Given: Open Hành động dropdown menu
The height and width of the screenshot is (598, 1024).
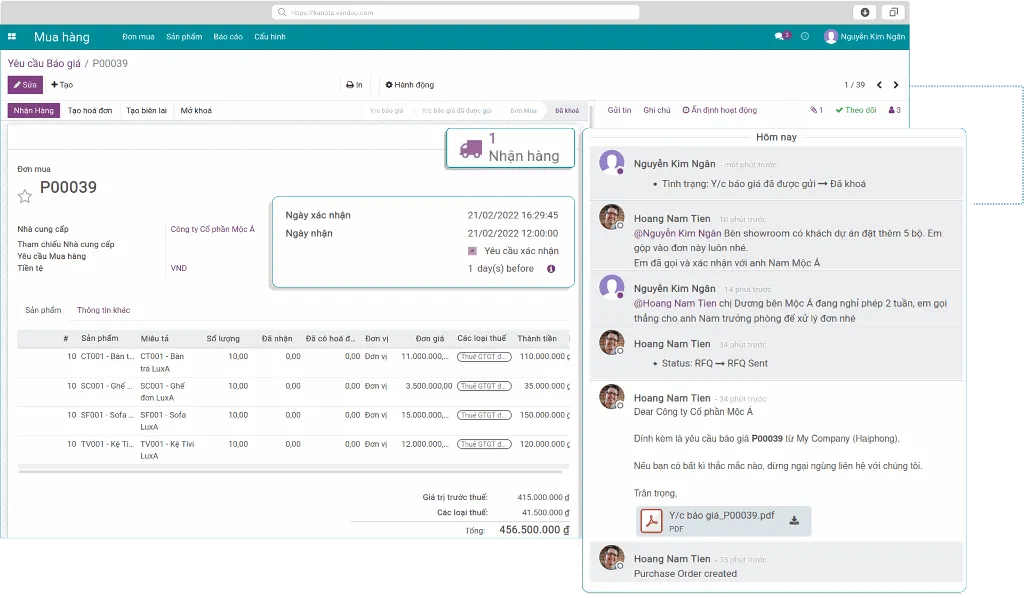Looking at the screenshot, I should click(410, 85).
